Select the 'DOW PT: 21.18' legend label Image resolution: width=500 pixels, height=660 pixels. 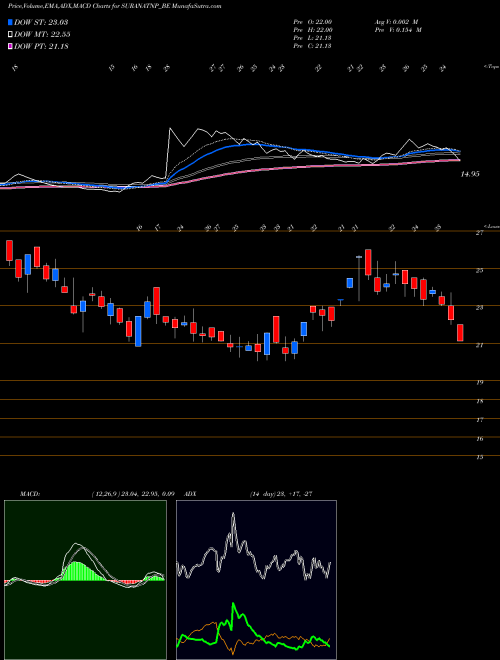41,46
